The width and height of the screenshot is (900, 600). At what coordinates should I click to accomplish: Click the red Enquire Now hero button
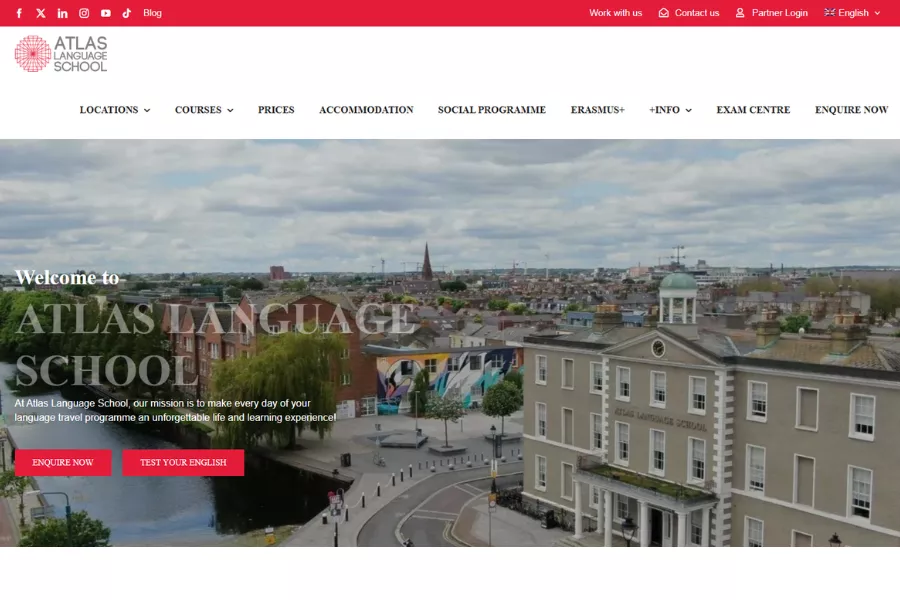[x=63, y=463]
